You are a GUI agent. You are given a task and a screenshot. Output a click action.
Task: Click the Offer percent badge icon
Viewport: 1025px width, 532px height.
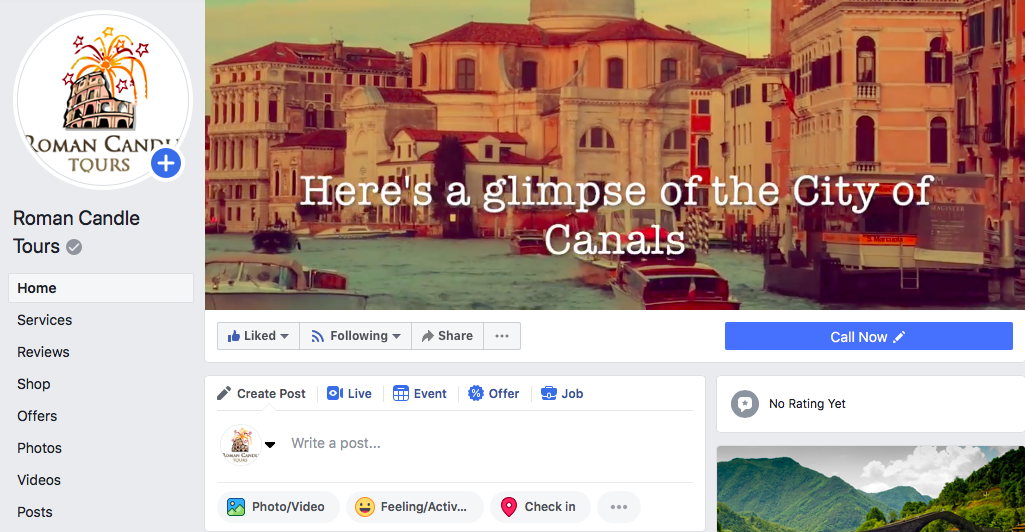point(476,393)
